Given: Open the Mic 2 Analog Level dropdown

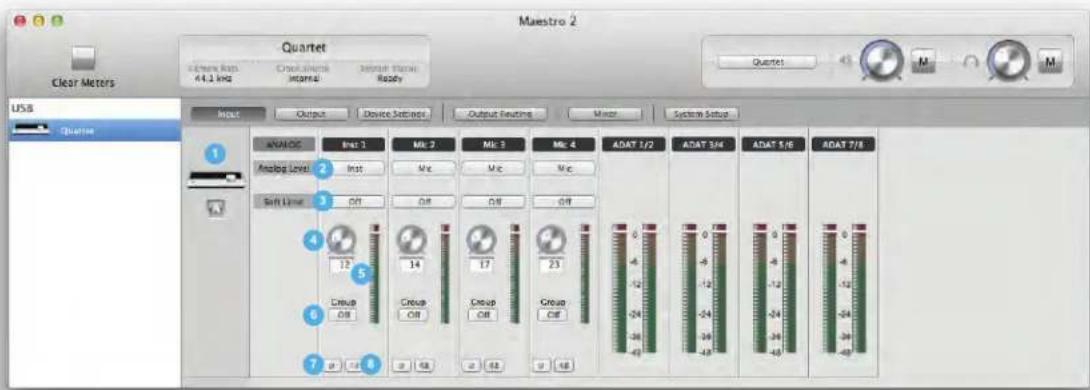Looking at the screenshot, I should [423, 168].
